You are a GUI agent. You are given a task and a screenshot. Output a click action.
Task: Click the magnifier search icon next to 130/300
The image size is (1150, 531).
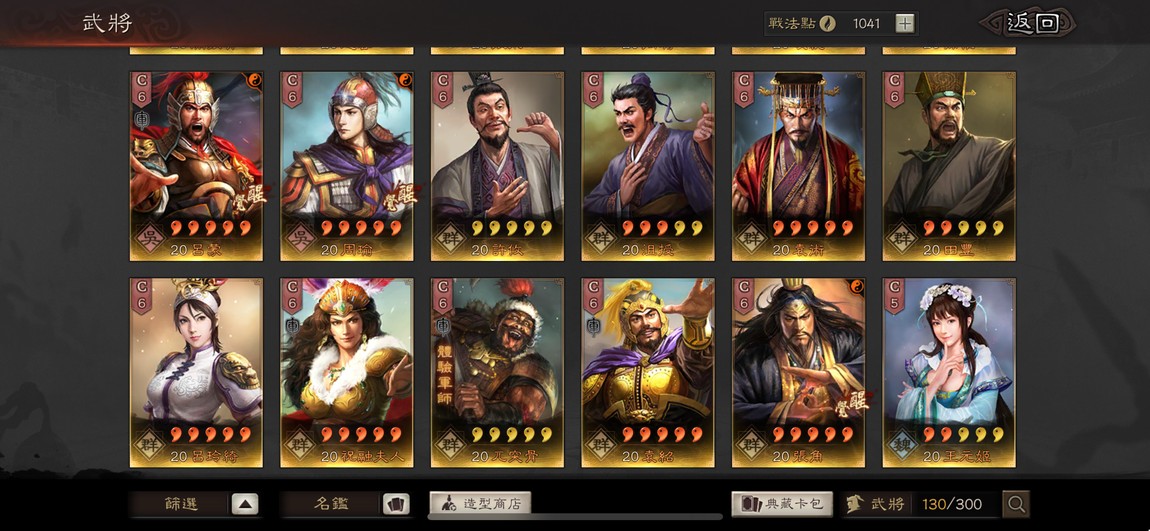click(1016, 504)
